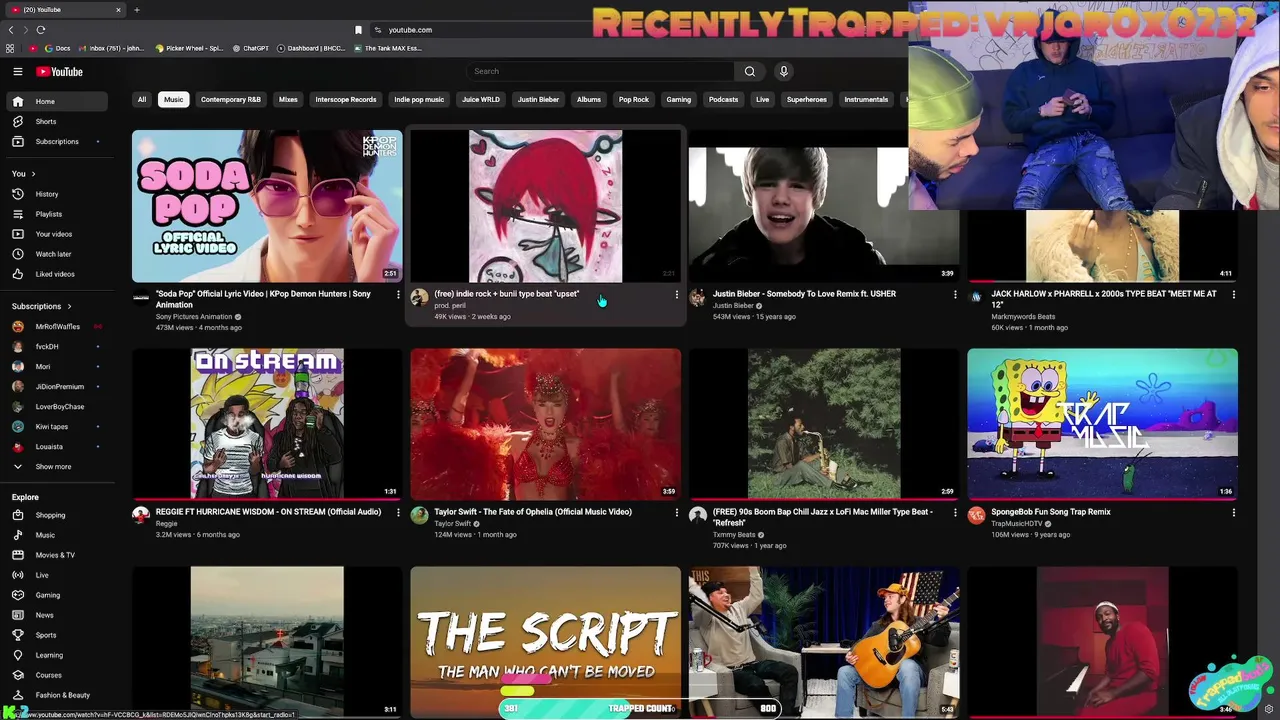Show more subscriptions

56,467
